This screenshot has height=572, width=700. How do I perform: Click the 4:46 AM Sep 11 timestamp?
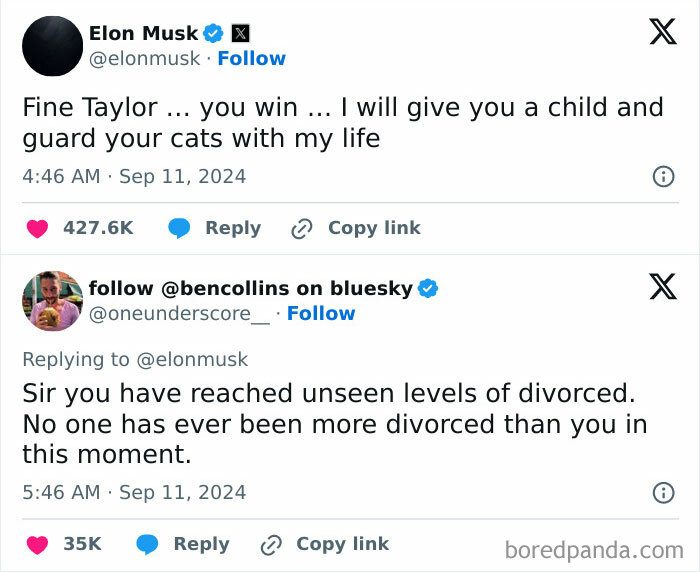coord(134,177)
